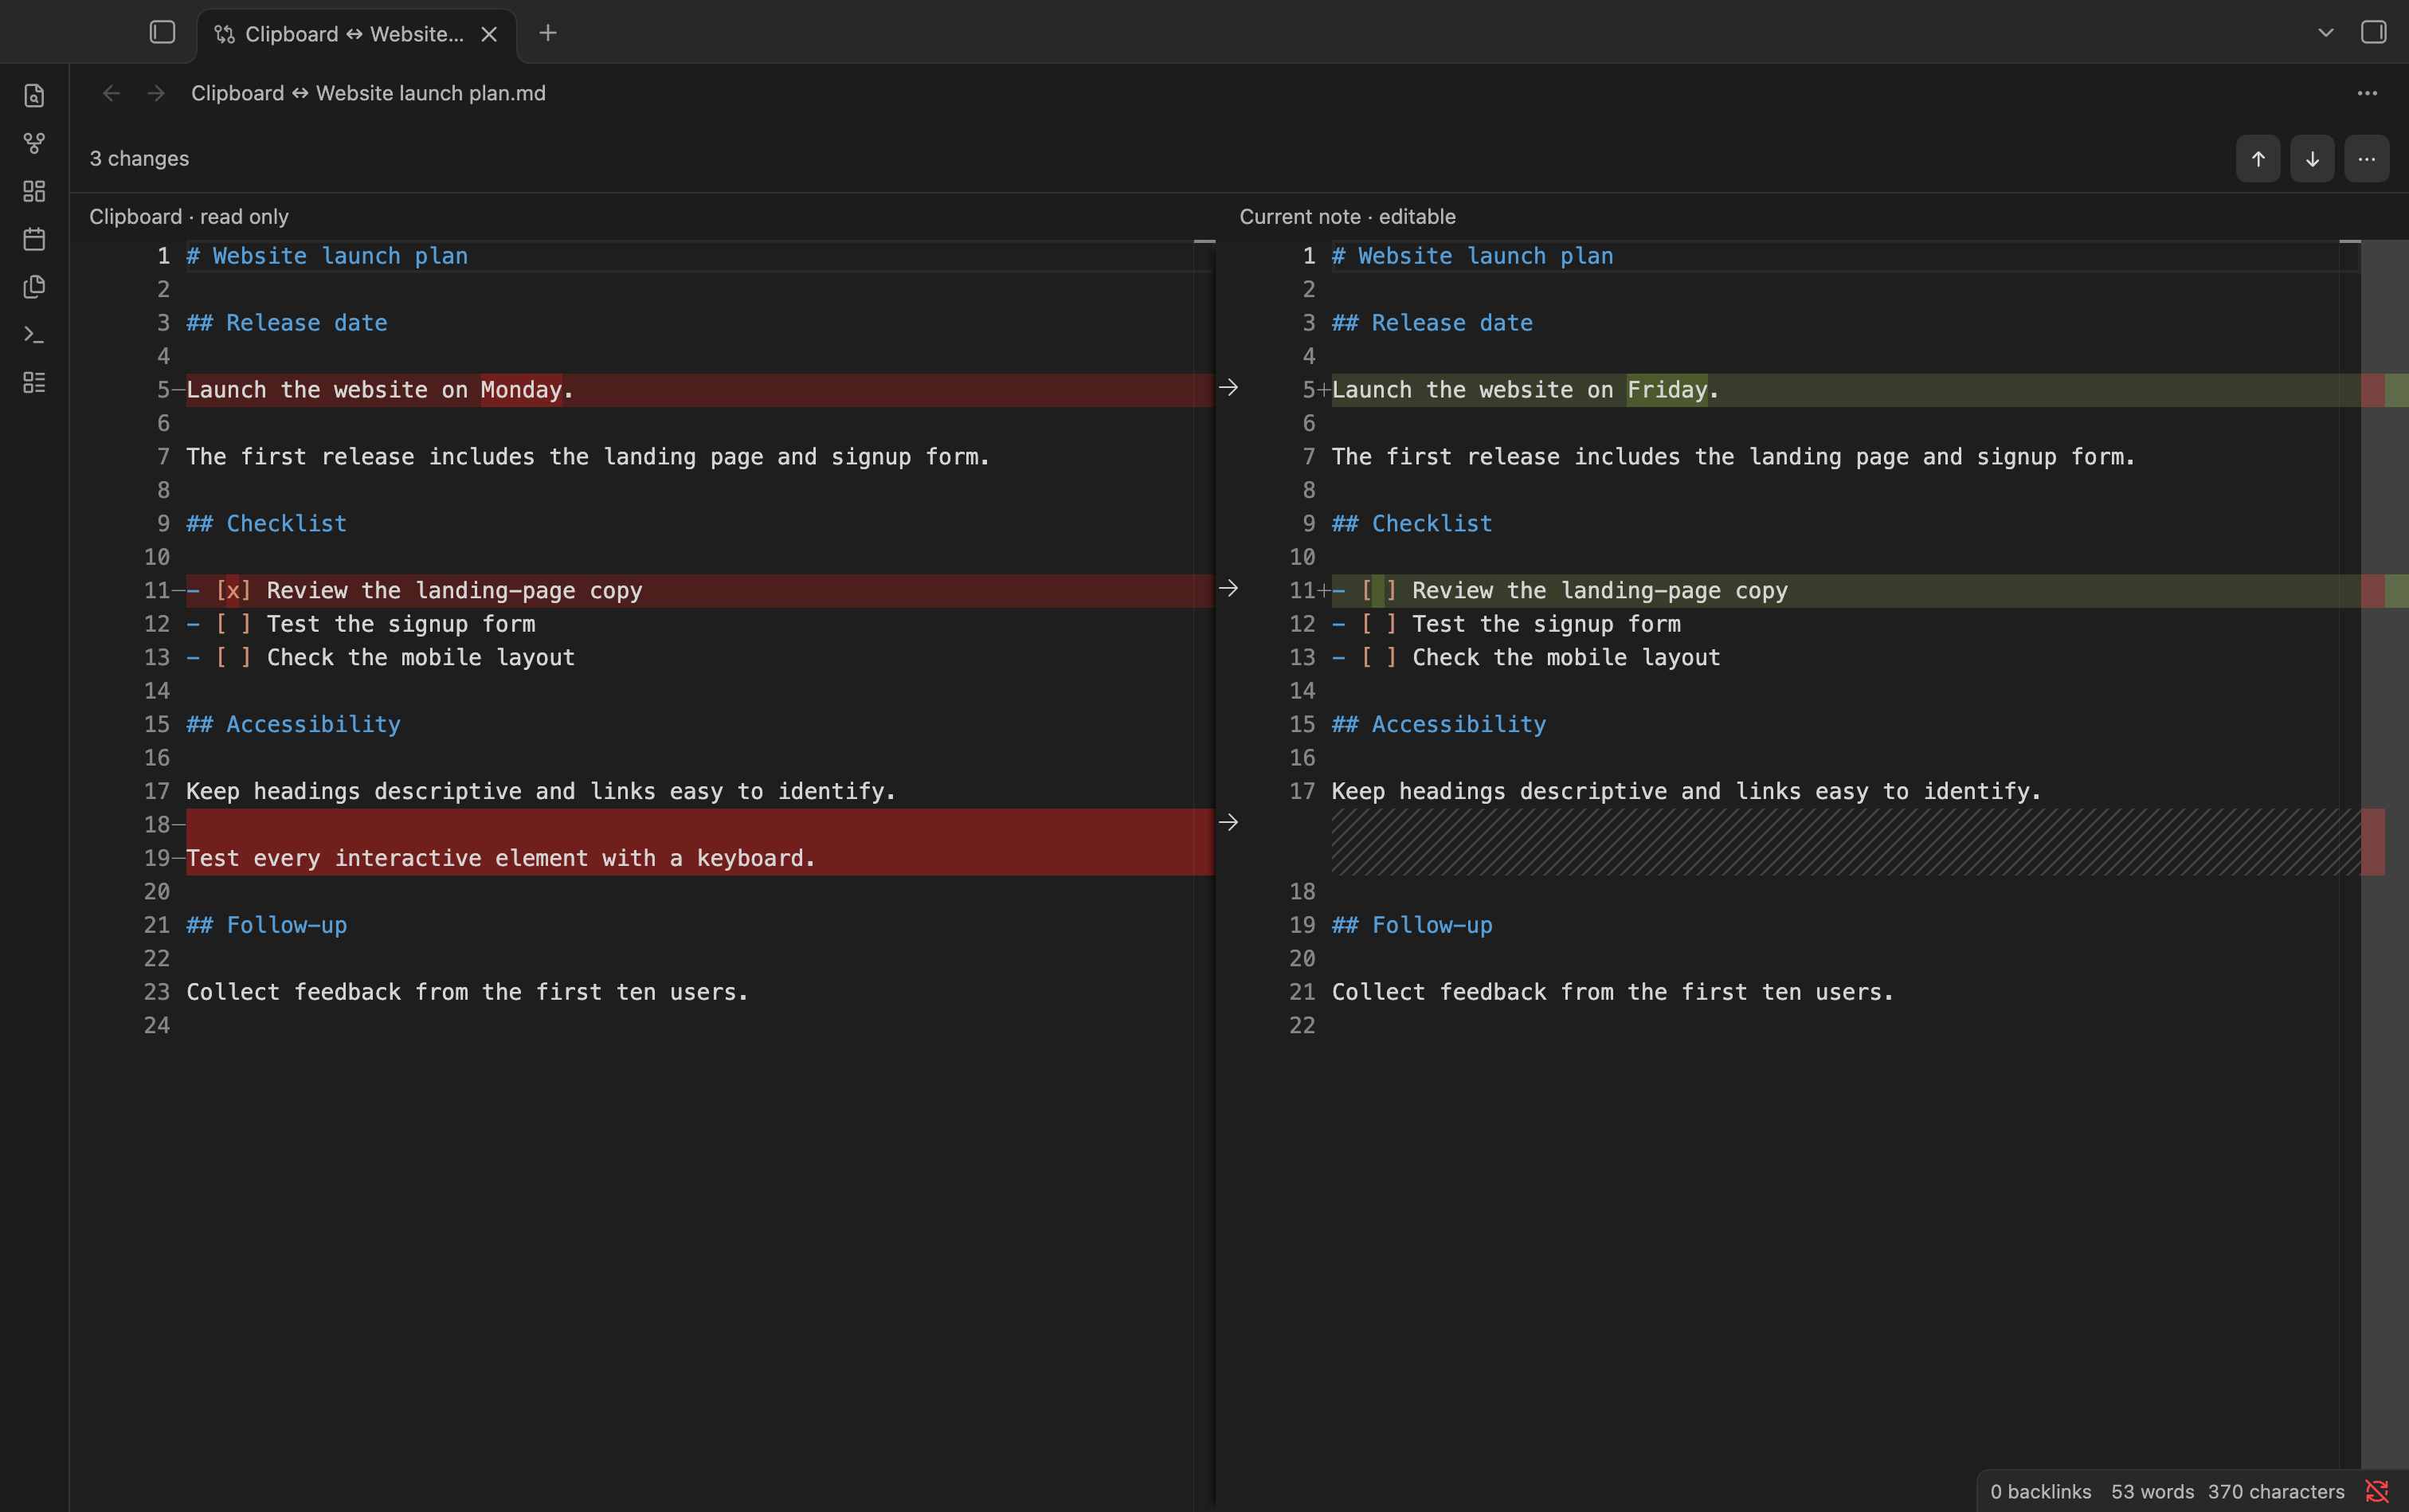This screenshot has width=2409, height=1512.
Task: Click 'Clipboard · read only' label
Action: 189,217
